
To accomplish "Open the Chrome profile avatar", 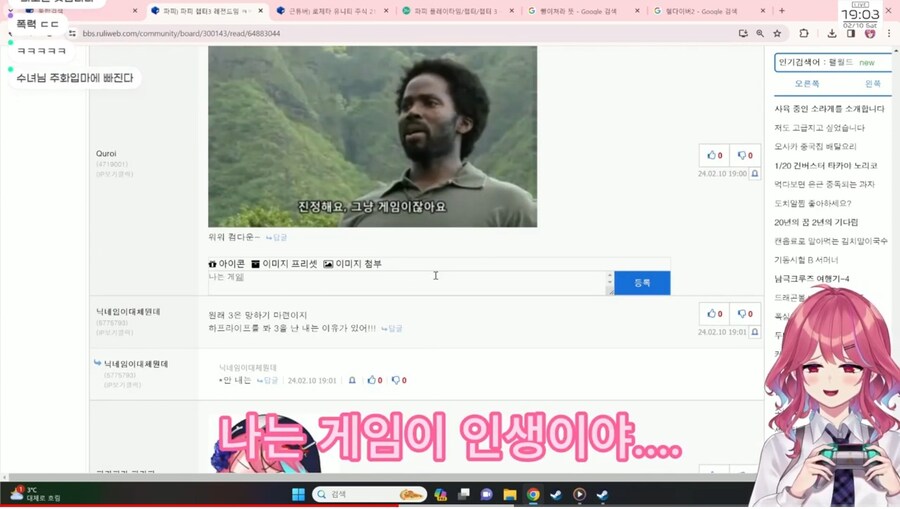I will [870, 33].
